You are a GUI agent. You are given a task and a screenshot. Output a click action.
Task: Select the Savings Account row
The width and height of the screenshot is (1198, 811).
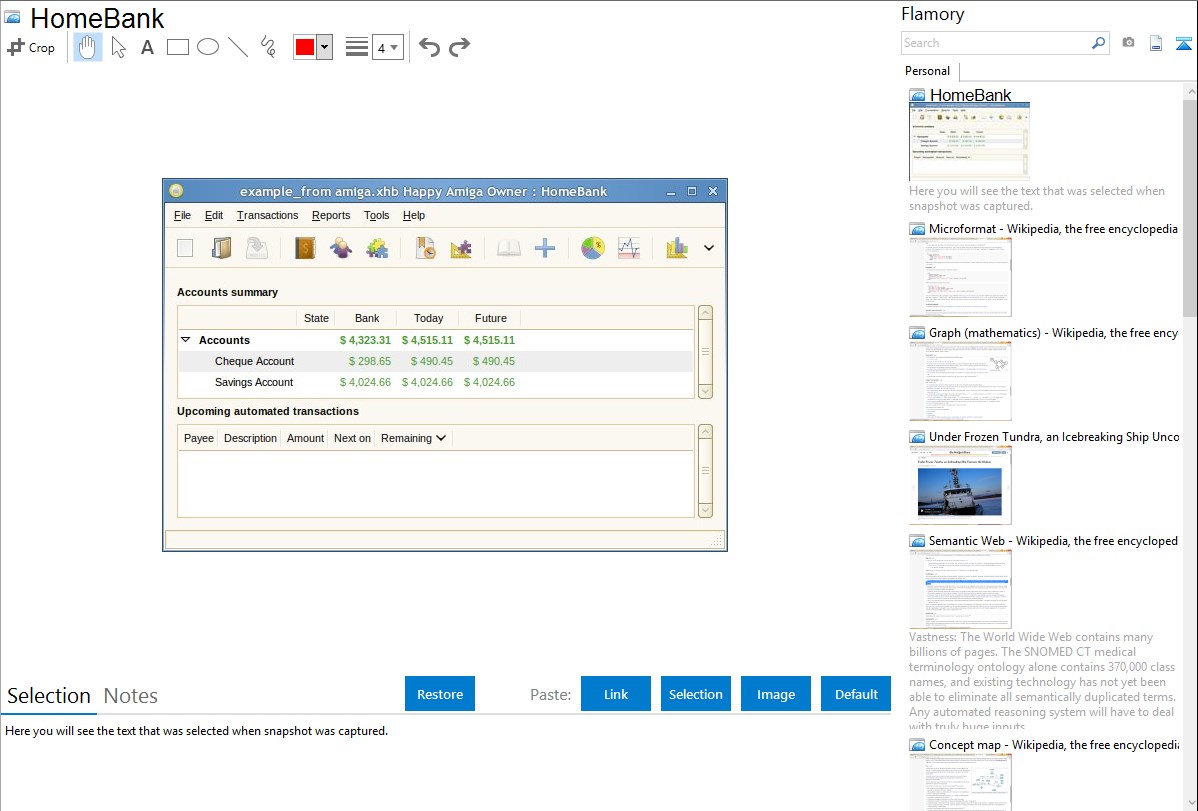click(x=435, y=382)
